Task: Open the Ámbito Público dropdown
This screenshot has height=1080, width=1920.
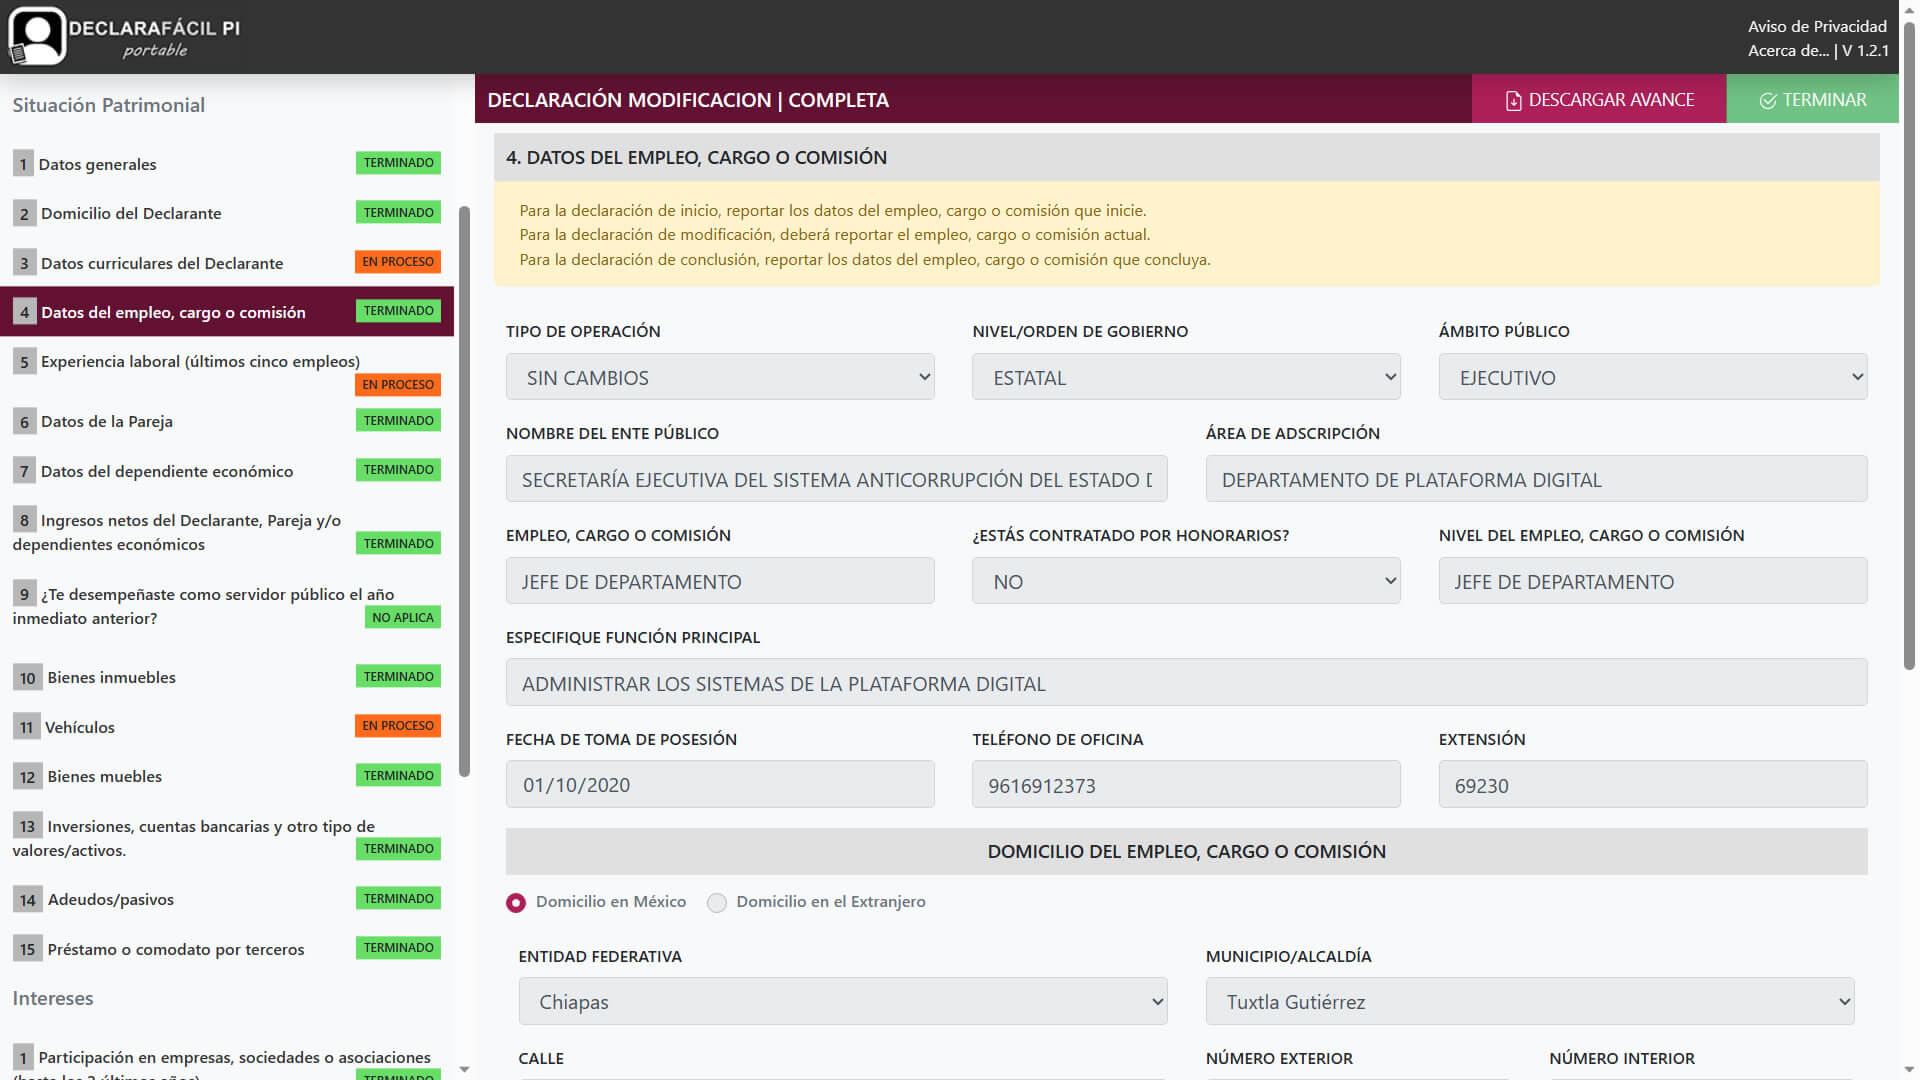Action: pos(1653,377)
